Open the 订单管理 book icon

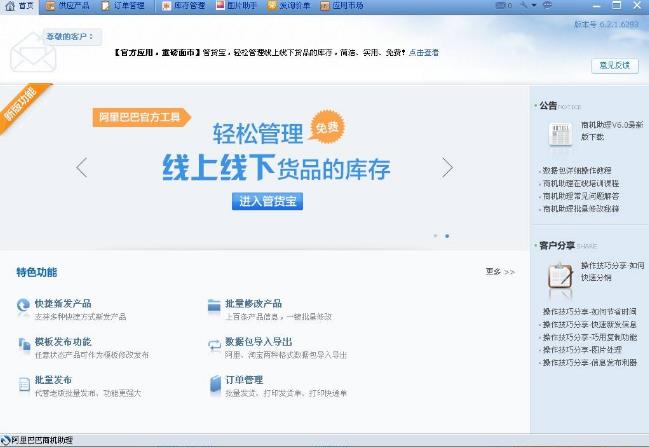214,382
